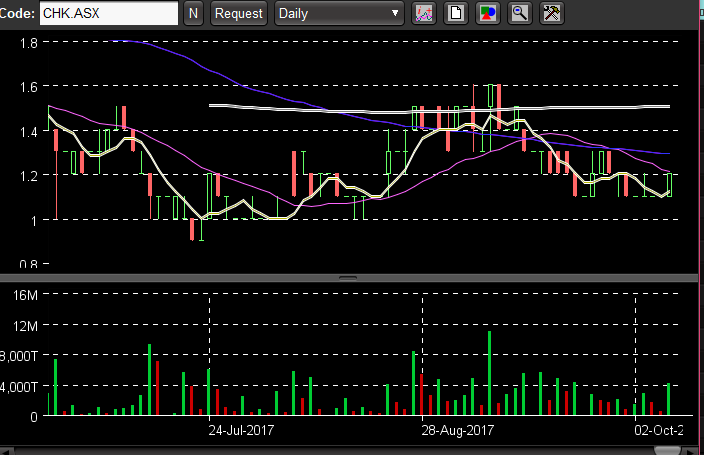Focus the CHK.ASX code input field
Screen dimensions: 704x455
point(109,13)
